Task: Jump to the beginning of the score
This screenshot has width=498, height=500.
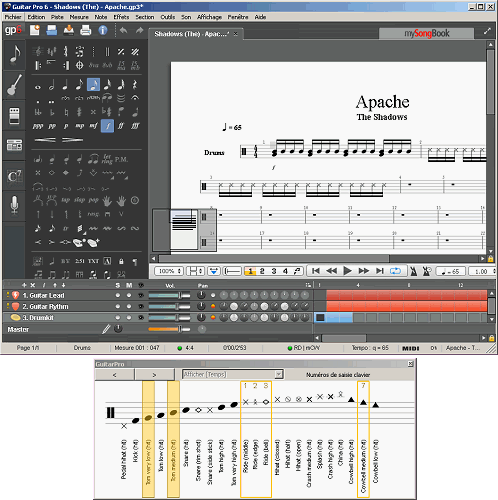Action: [x=316, y=271]
